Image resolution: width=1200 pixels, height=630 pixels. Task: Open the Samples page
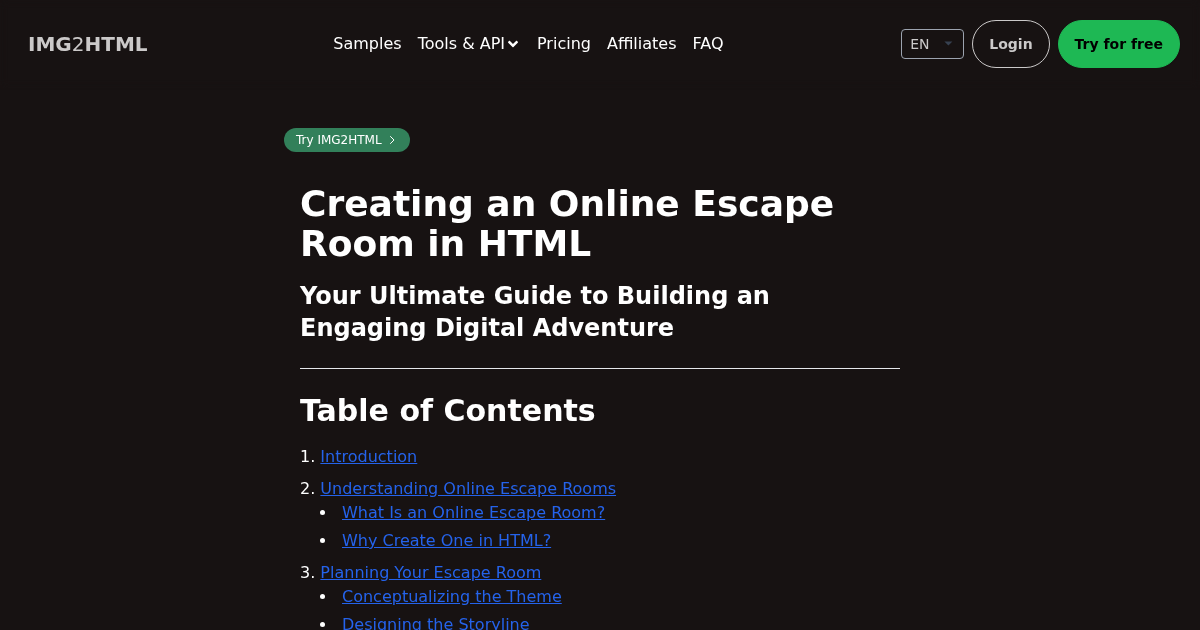[x=367, y=44]
